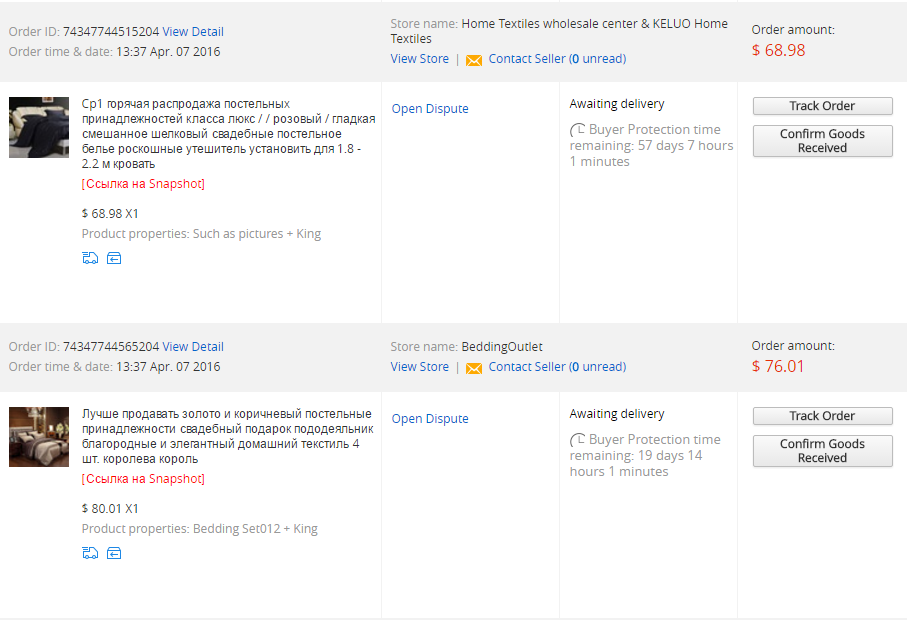919x620 pixels.
Task: Open View Detail for order 74347744515204
Action: click(193, 32)
